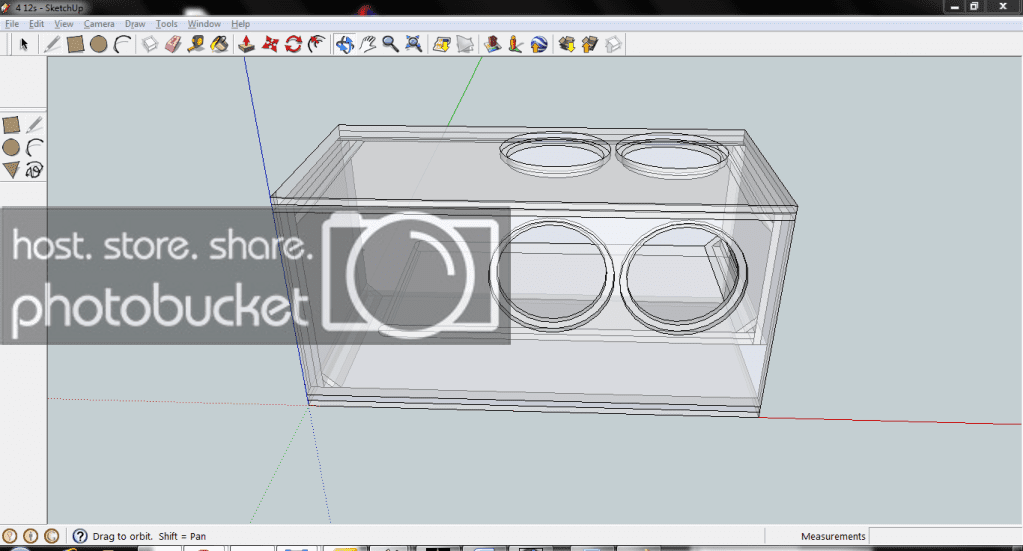Select the pink Eraser tool
This screenshot has height=551, width=1023.
point(173,44)
